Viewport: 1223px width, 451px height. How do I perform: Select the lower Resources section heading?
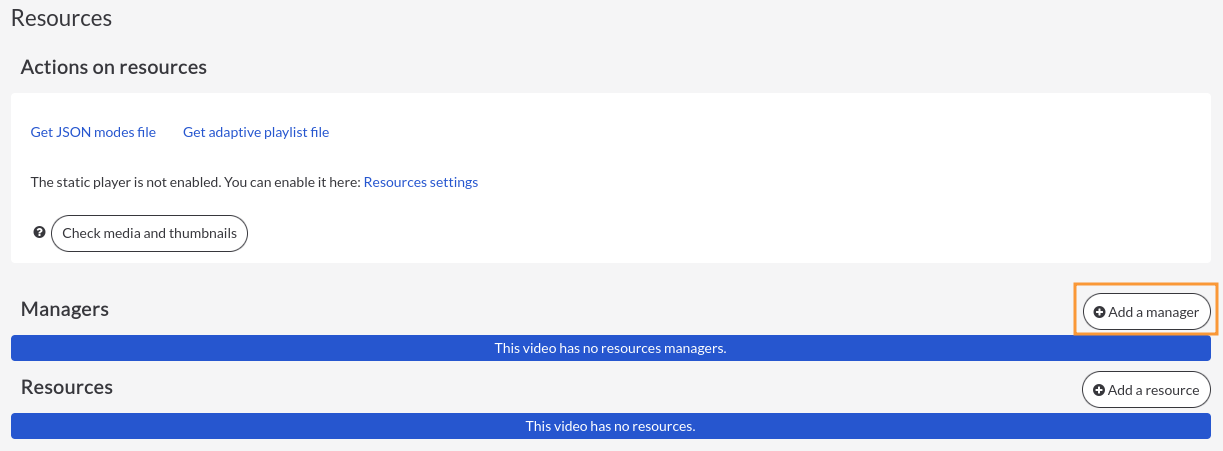(67, 387)
